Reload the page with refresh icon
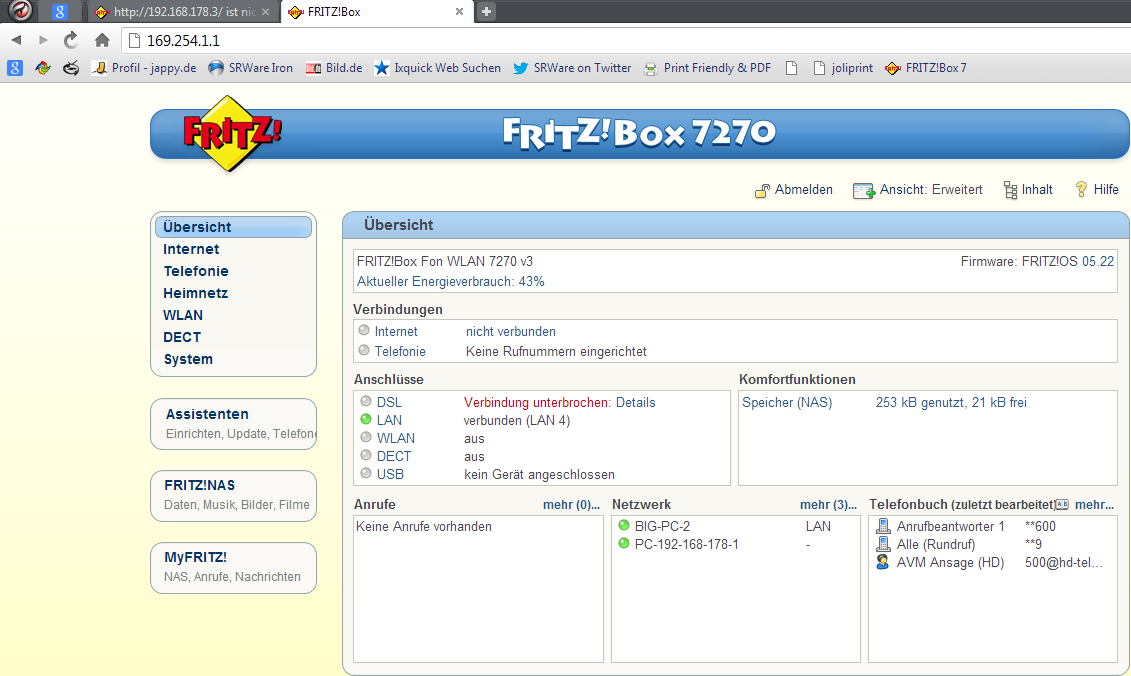Image resolution: width=1131 pixels, height=676 pixels. pos(71,40)
